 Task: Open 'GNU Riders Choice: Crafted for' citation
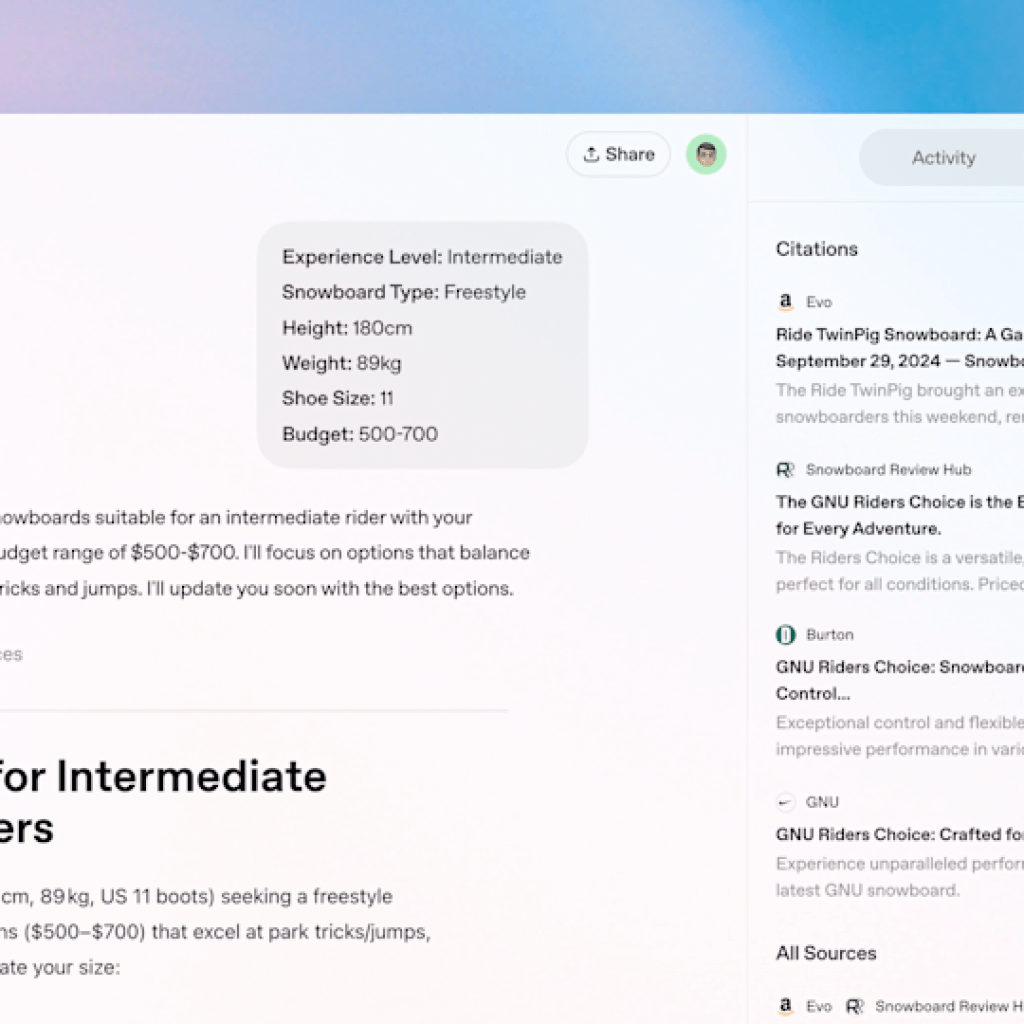point(899,834)
